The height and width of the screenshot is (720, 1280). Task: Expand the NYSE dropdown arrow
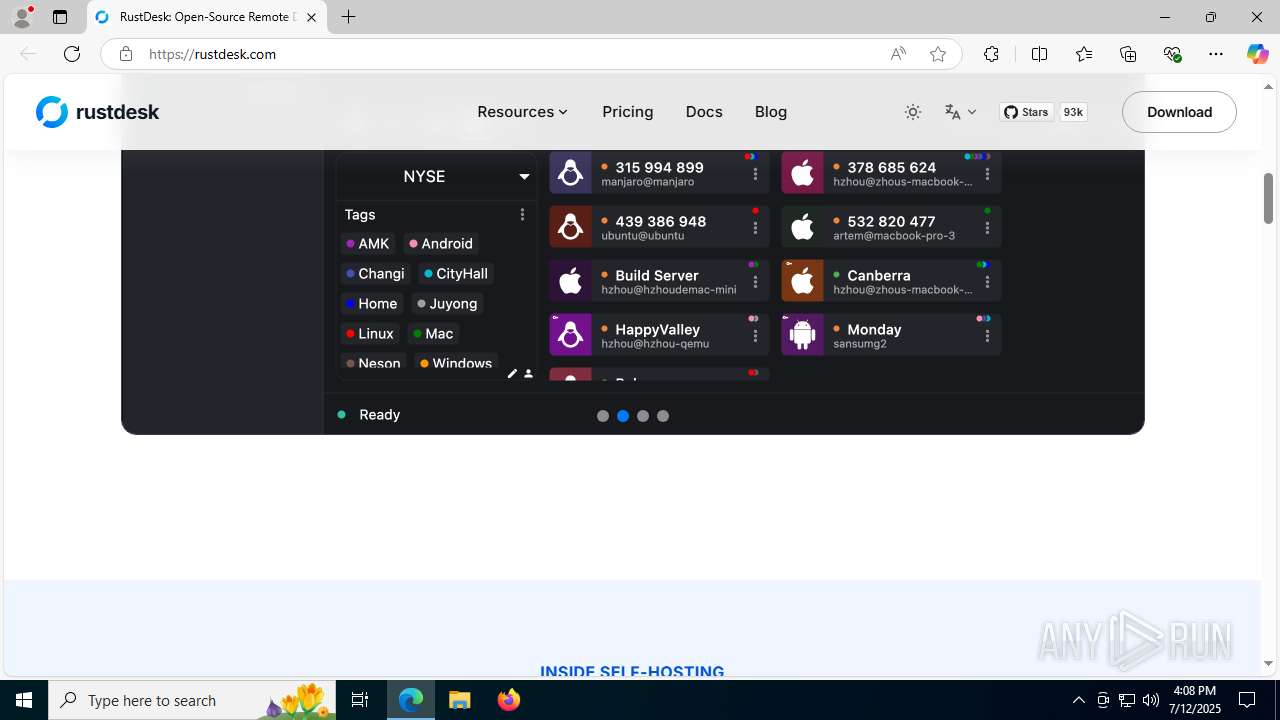524,176
